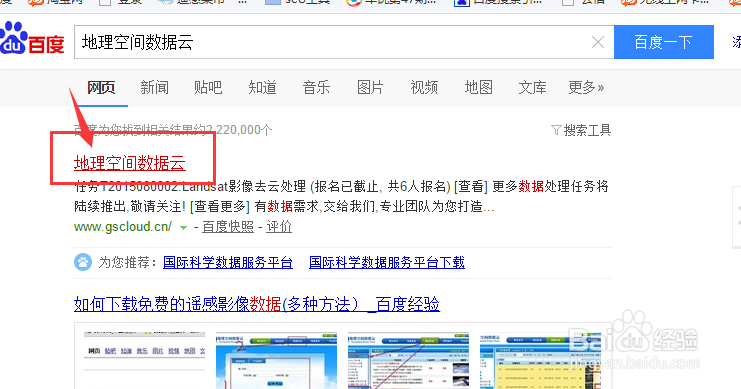Switch to the 地图 tab
The height and width of the screenshot is (389, 741).
click(x=478, y=87)
